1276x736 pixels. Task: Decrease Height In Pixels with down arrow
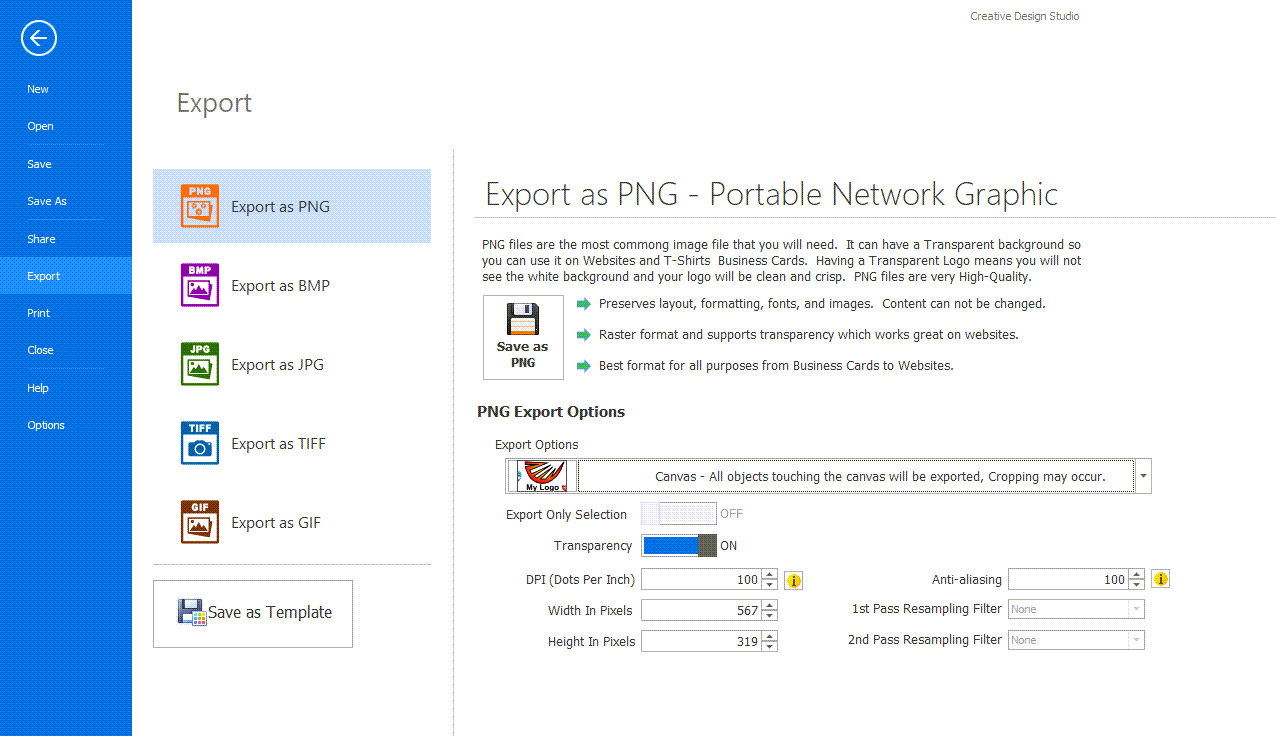[x=769, y=647]
